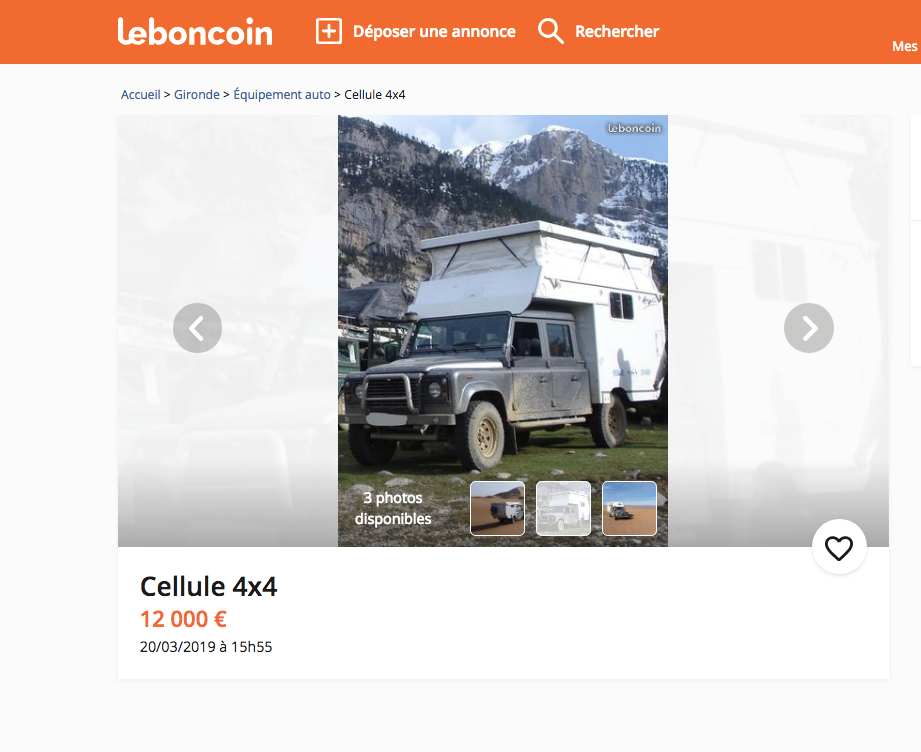Viewport: 921px width, 752px height.
Task: Show next photo with right arrow
Action: (x=809, y=328)
